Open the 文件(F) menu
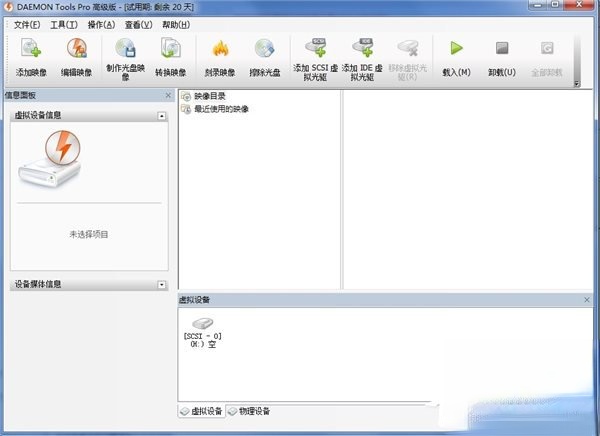The height and width of the screenshot is (436, 600). pos(27,25)
